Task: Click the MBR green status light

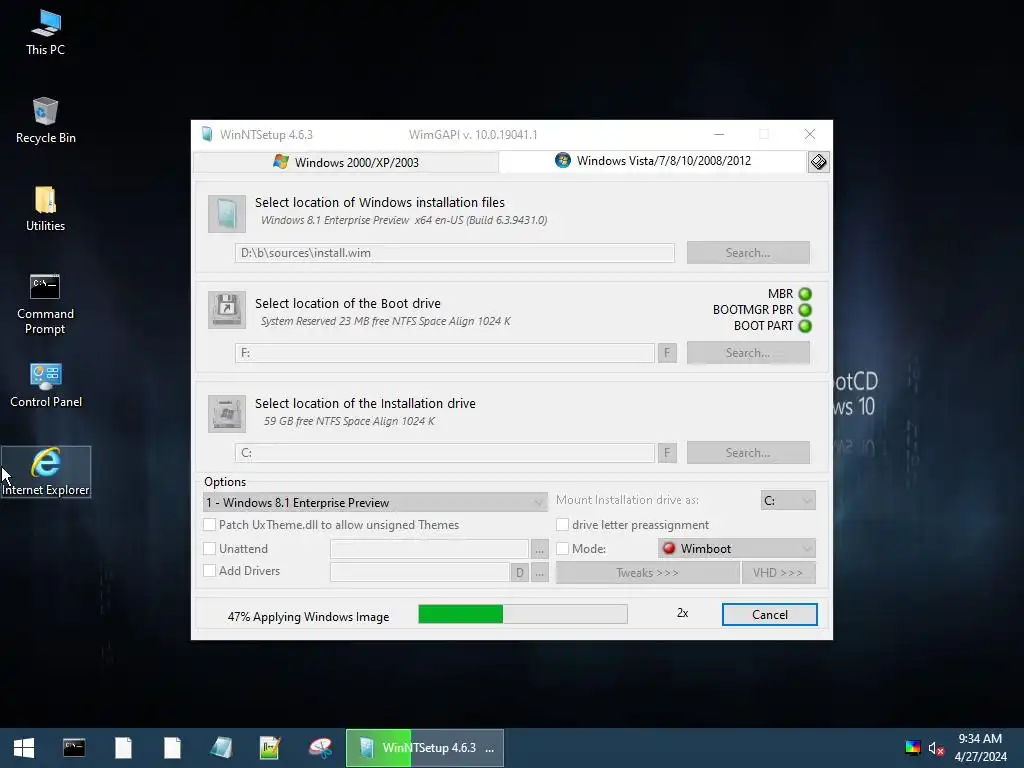Action: [x=805, y=294]
